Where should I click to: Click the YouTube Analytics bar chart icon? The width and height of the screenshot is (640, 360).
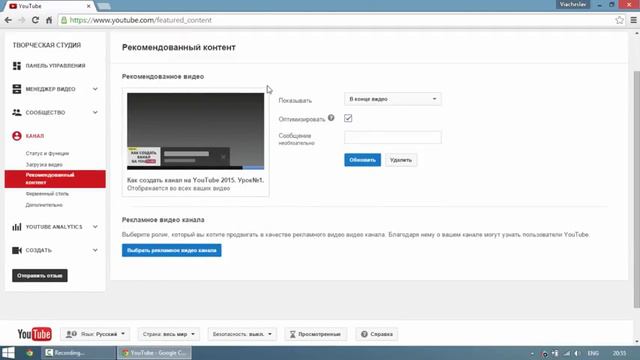[17, 227]
